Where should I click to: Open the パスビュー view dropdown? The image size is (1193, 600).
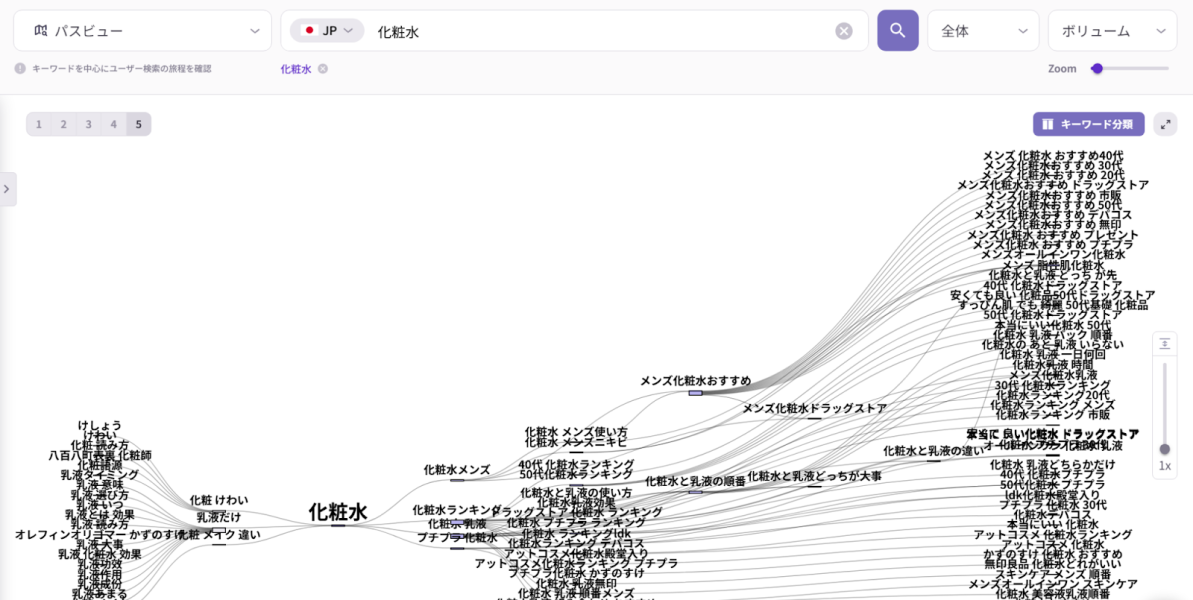click(142, 31)
